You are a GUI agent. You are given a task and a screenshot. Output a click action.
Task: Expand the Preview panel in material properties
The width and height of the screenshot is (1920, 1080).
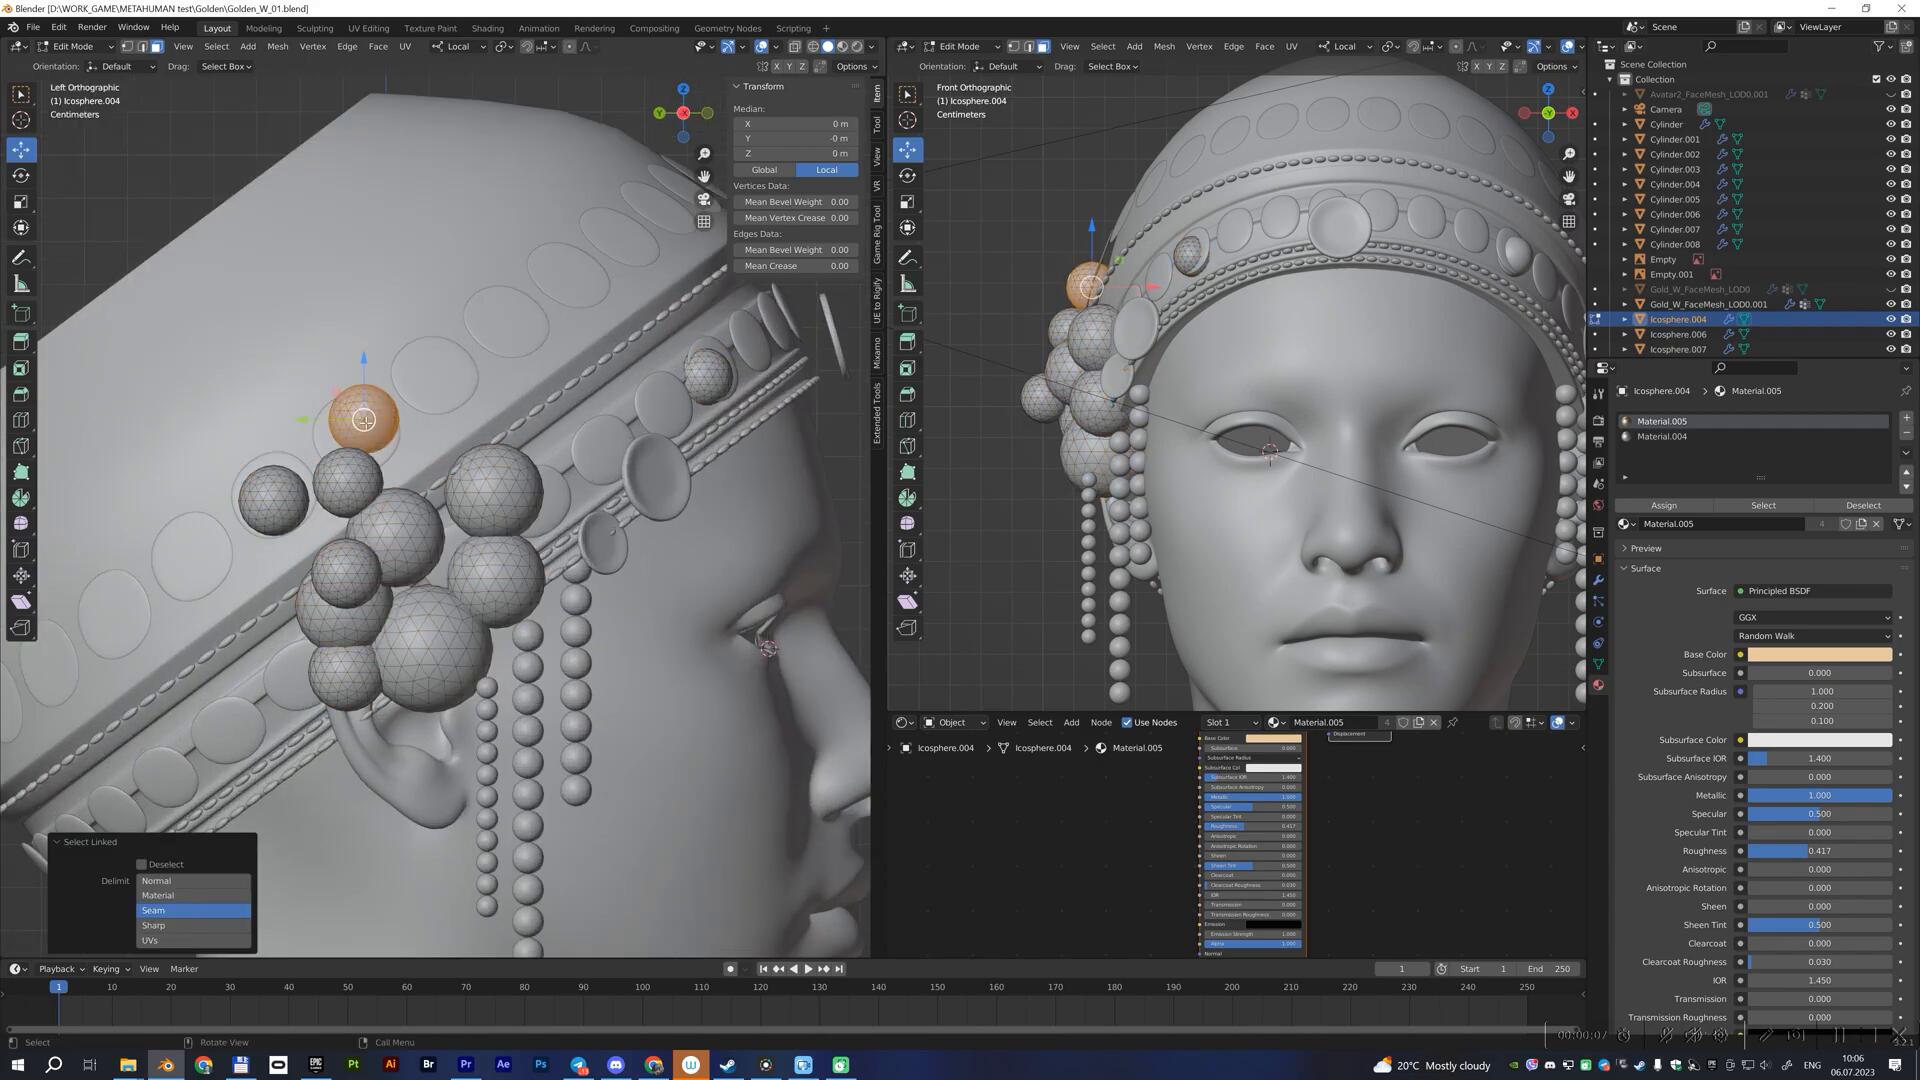pyautogui.click(x=1645, y=549)
